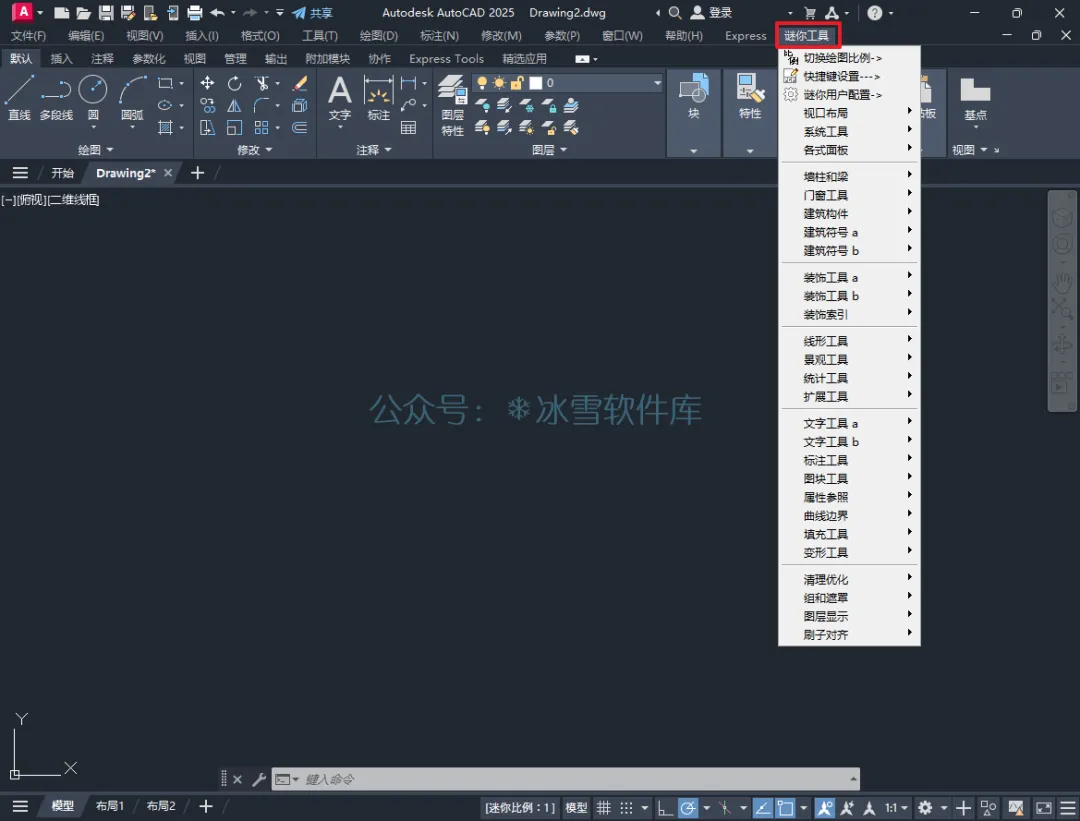Add a new drawing tab with plus
This screenshot has height=821, width=1080.
[198, 173]
